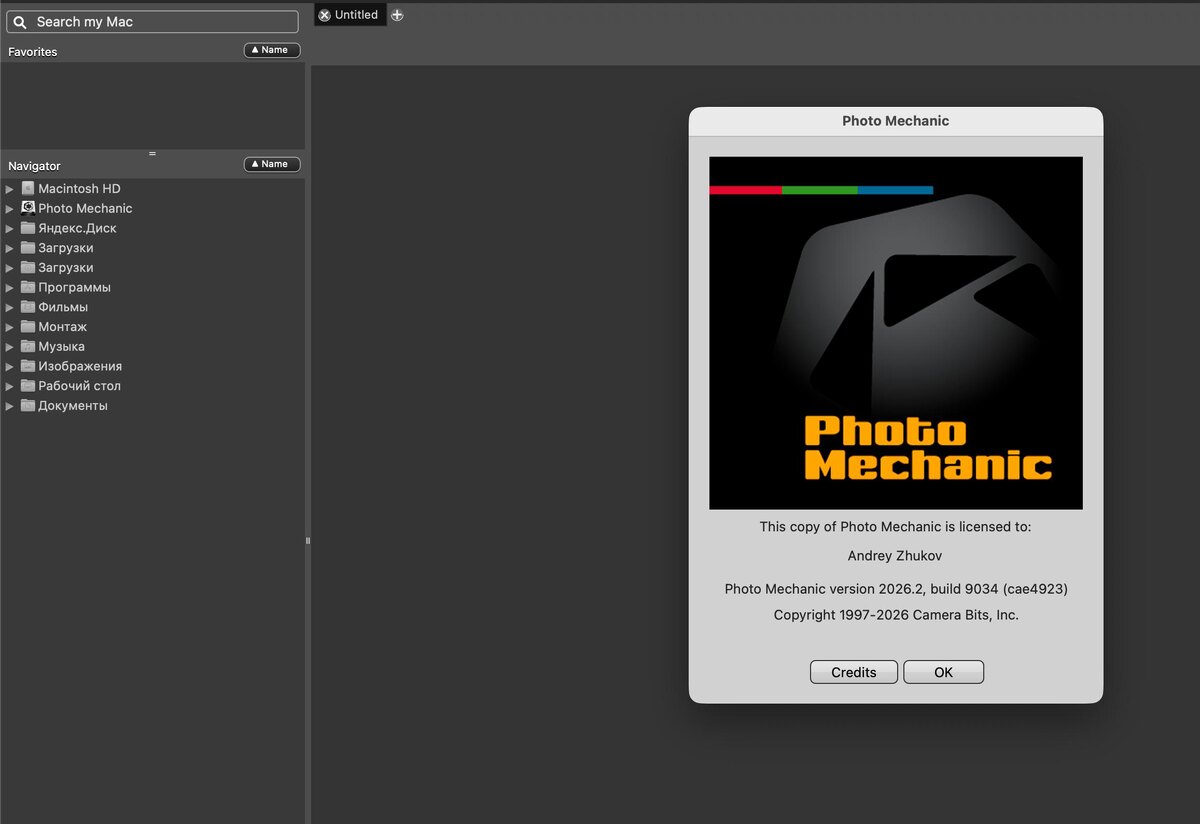The image size is (1200, 824).
Task: Expand the Музыка folder node
Action: [10, 346]
